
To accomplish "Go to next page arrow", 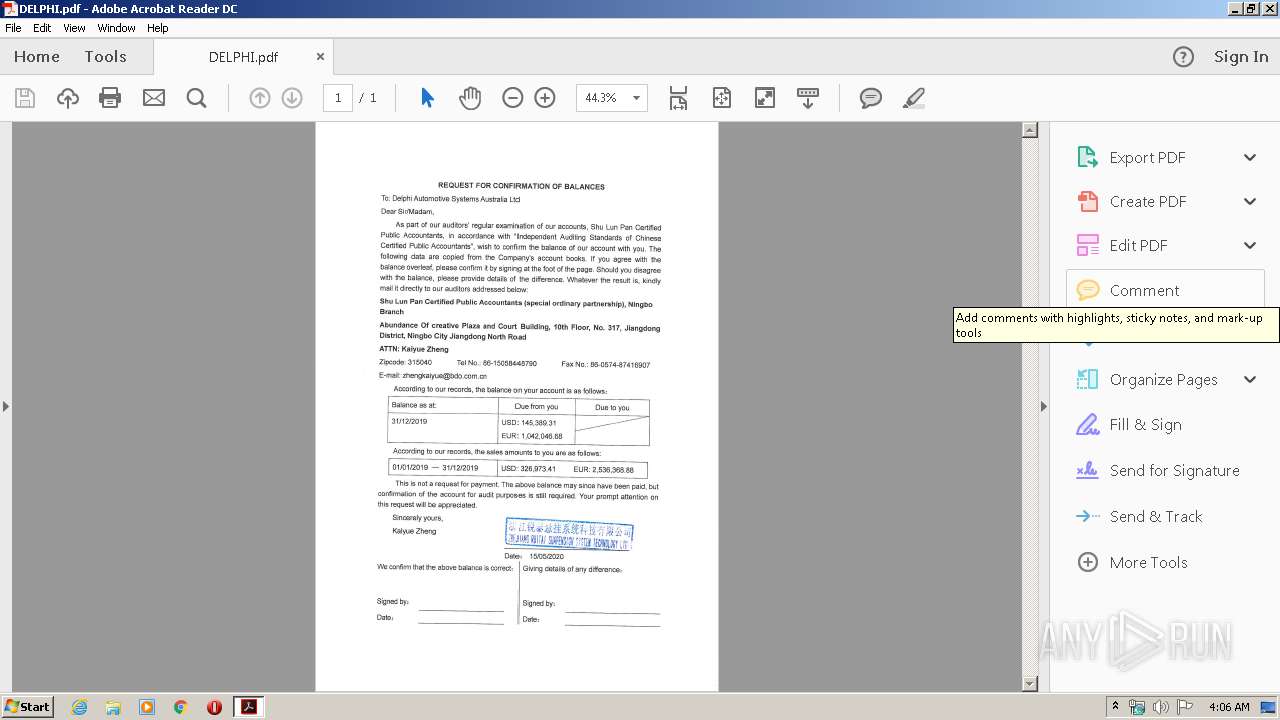I will point(292,98).
